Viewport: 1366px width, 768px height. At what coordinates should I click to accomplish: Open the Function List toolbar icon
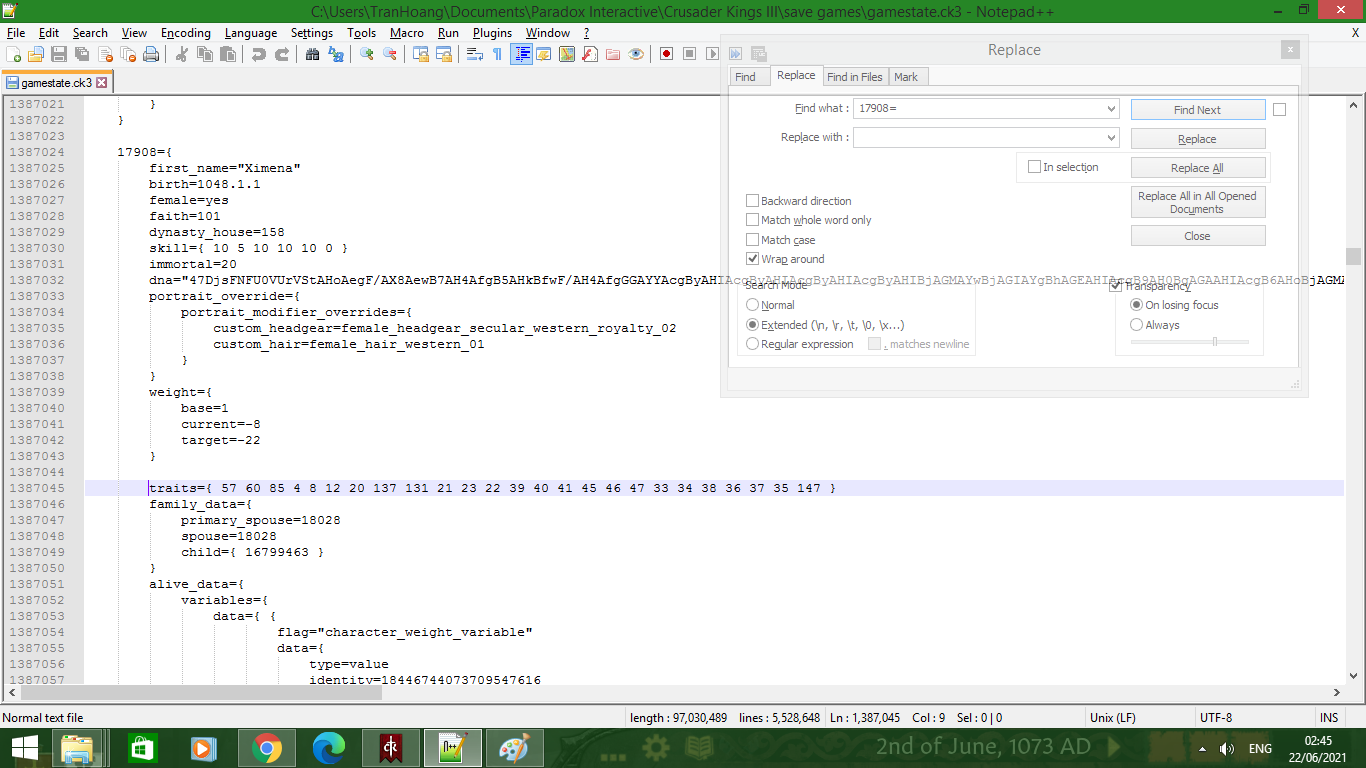click(590, 54)
